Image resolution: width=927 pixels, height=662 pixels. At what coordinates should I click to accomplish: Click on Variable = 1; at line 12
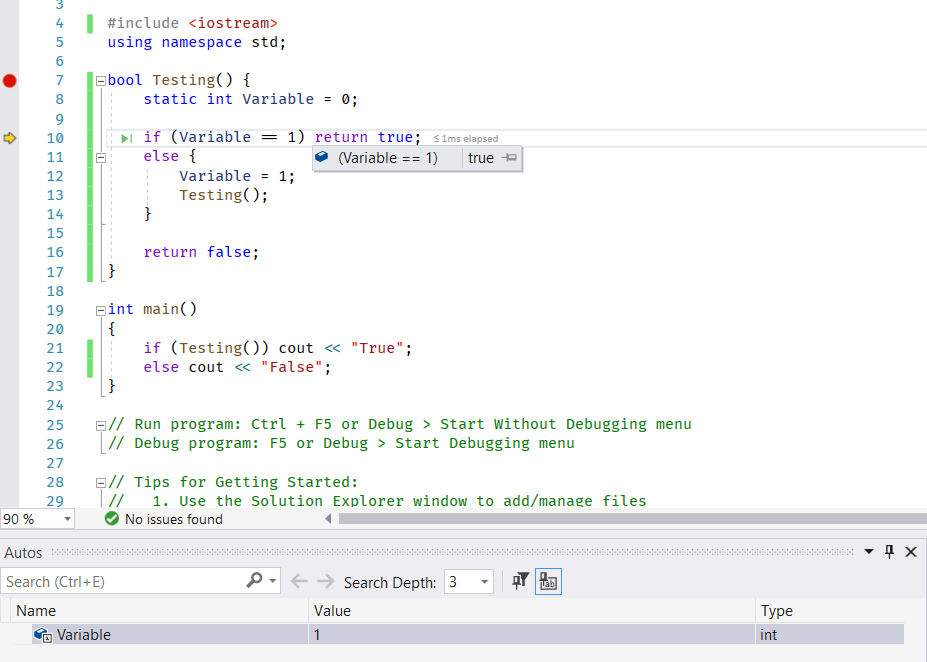click(x=236, y=176)
